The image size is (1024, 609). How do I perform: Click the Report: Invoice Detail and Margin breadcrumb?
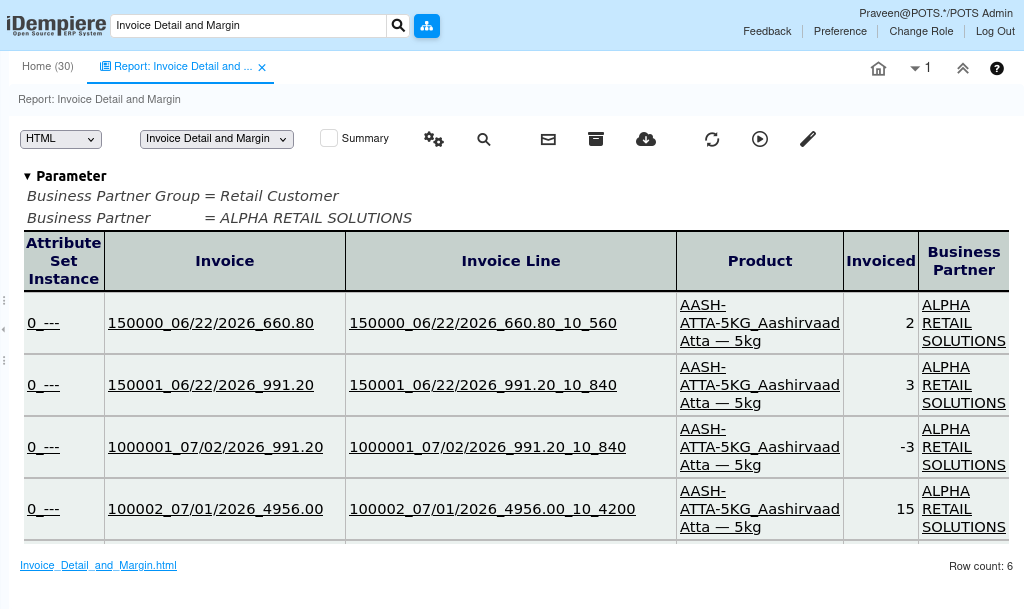tap(99, 99)
